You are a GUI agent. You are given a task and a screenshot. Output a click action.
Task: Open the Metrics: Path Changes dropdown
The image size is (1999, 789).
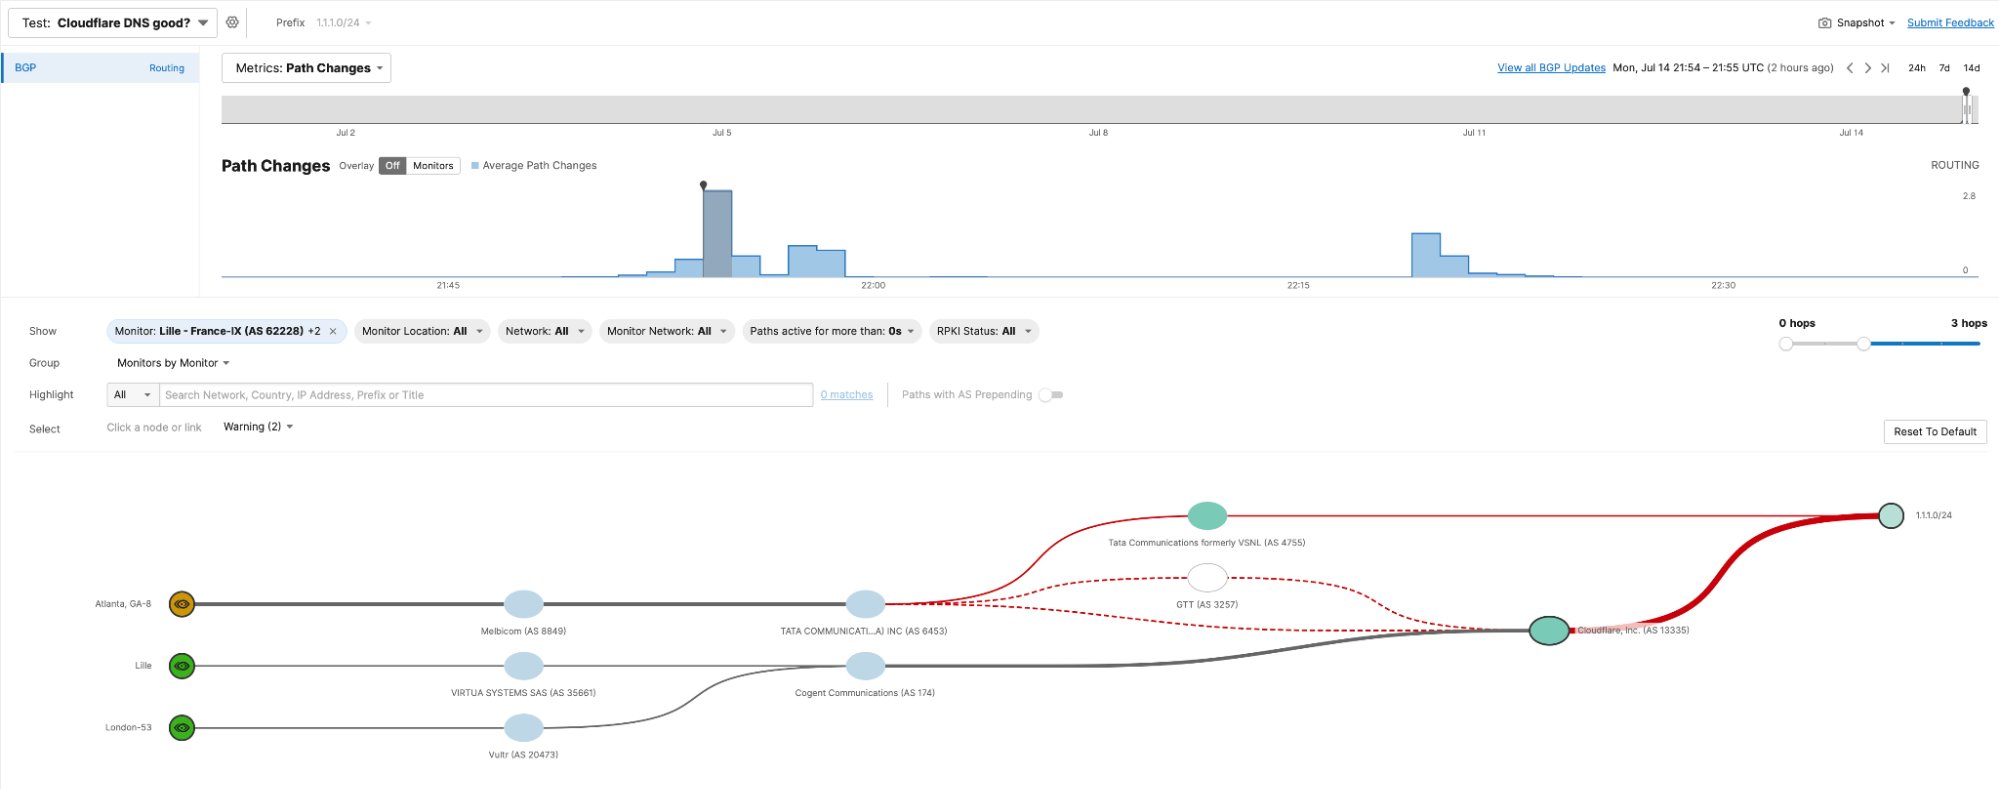pyautogui.click(x=306, y=68)
